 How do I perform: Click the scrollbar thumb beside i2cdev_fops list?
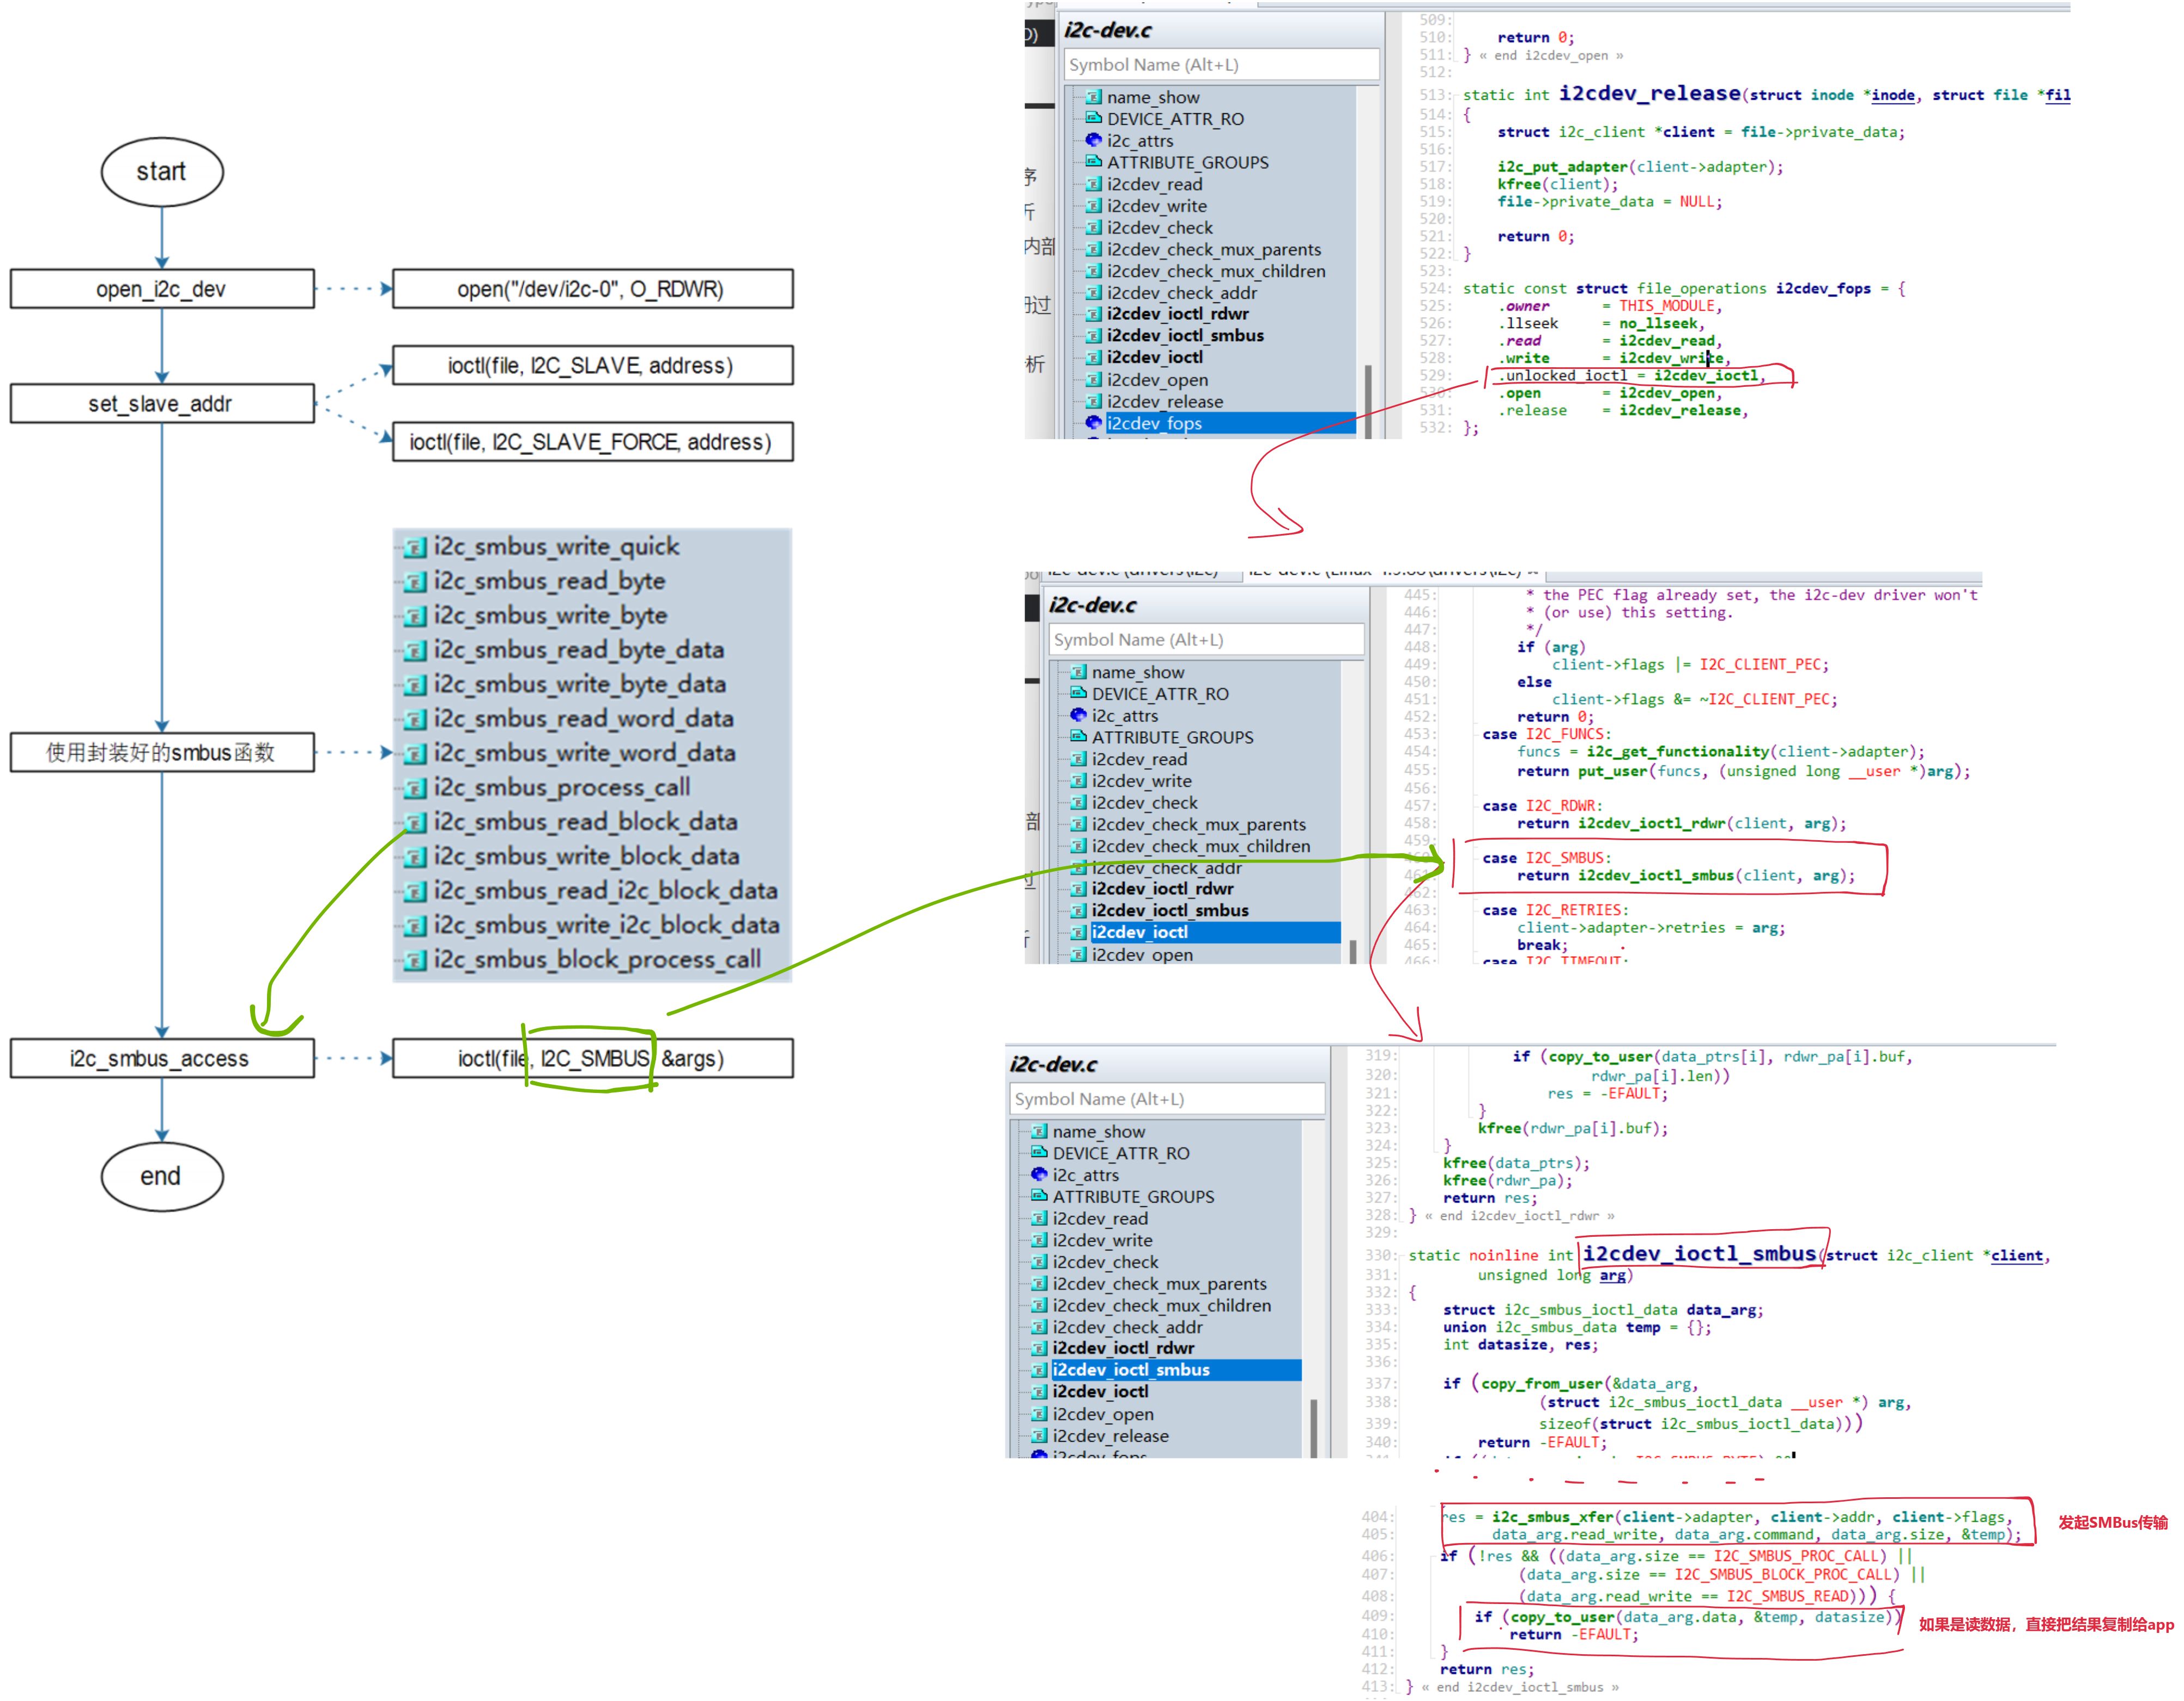(x=1367, y=401)
